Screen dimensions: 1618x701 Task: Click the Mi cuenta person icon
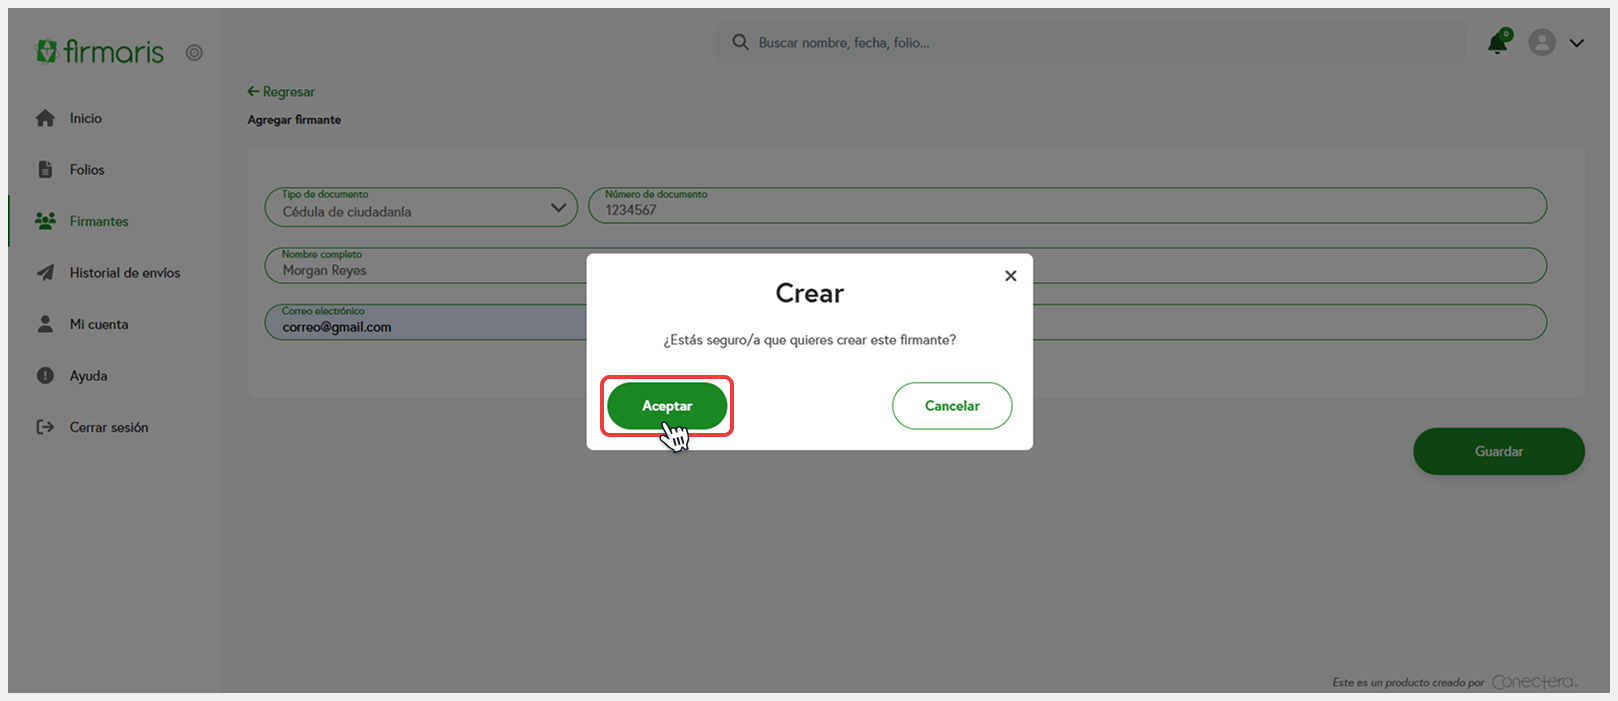click(45, 324)
